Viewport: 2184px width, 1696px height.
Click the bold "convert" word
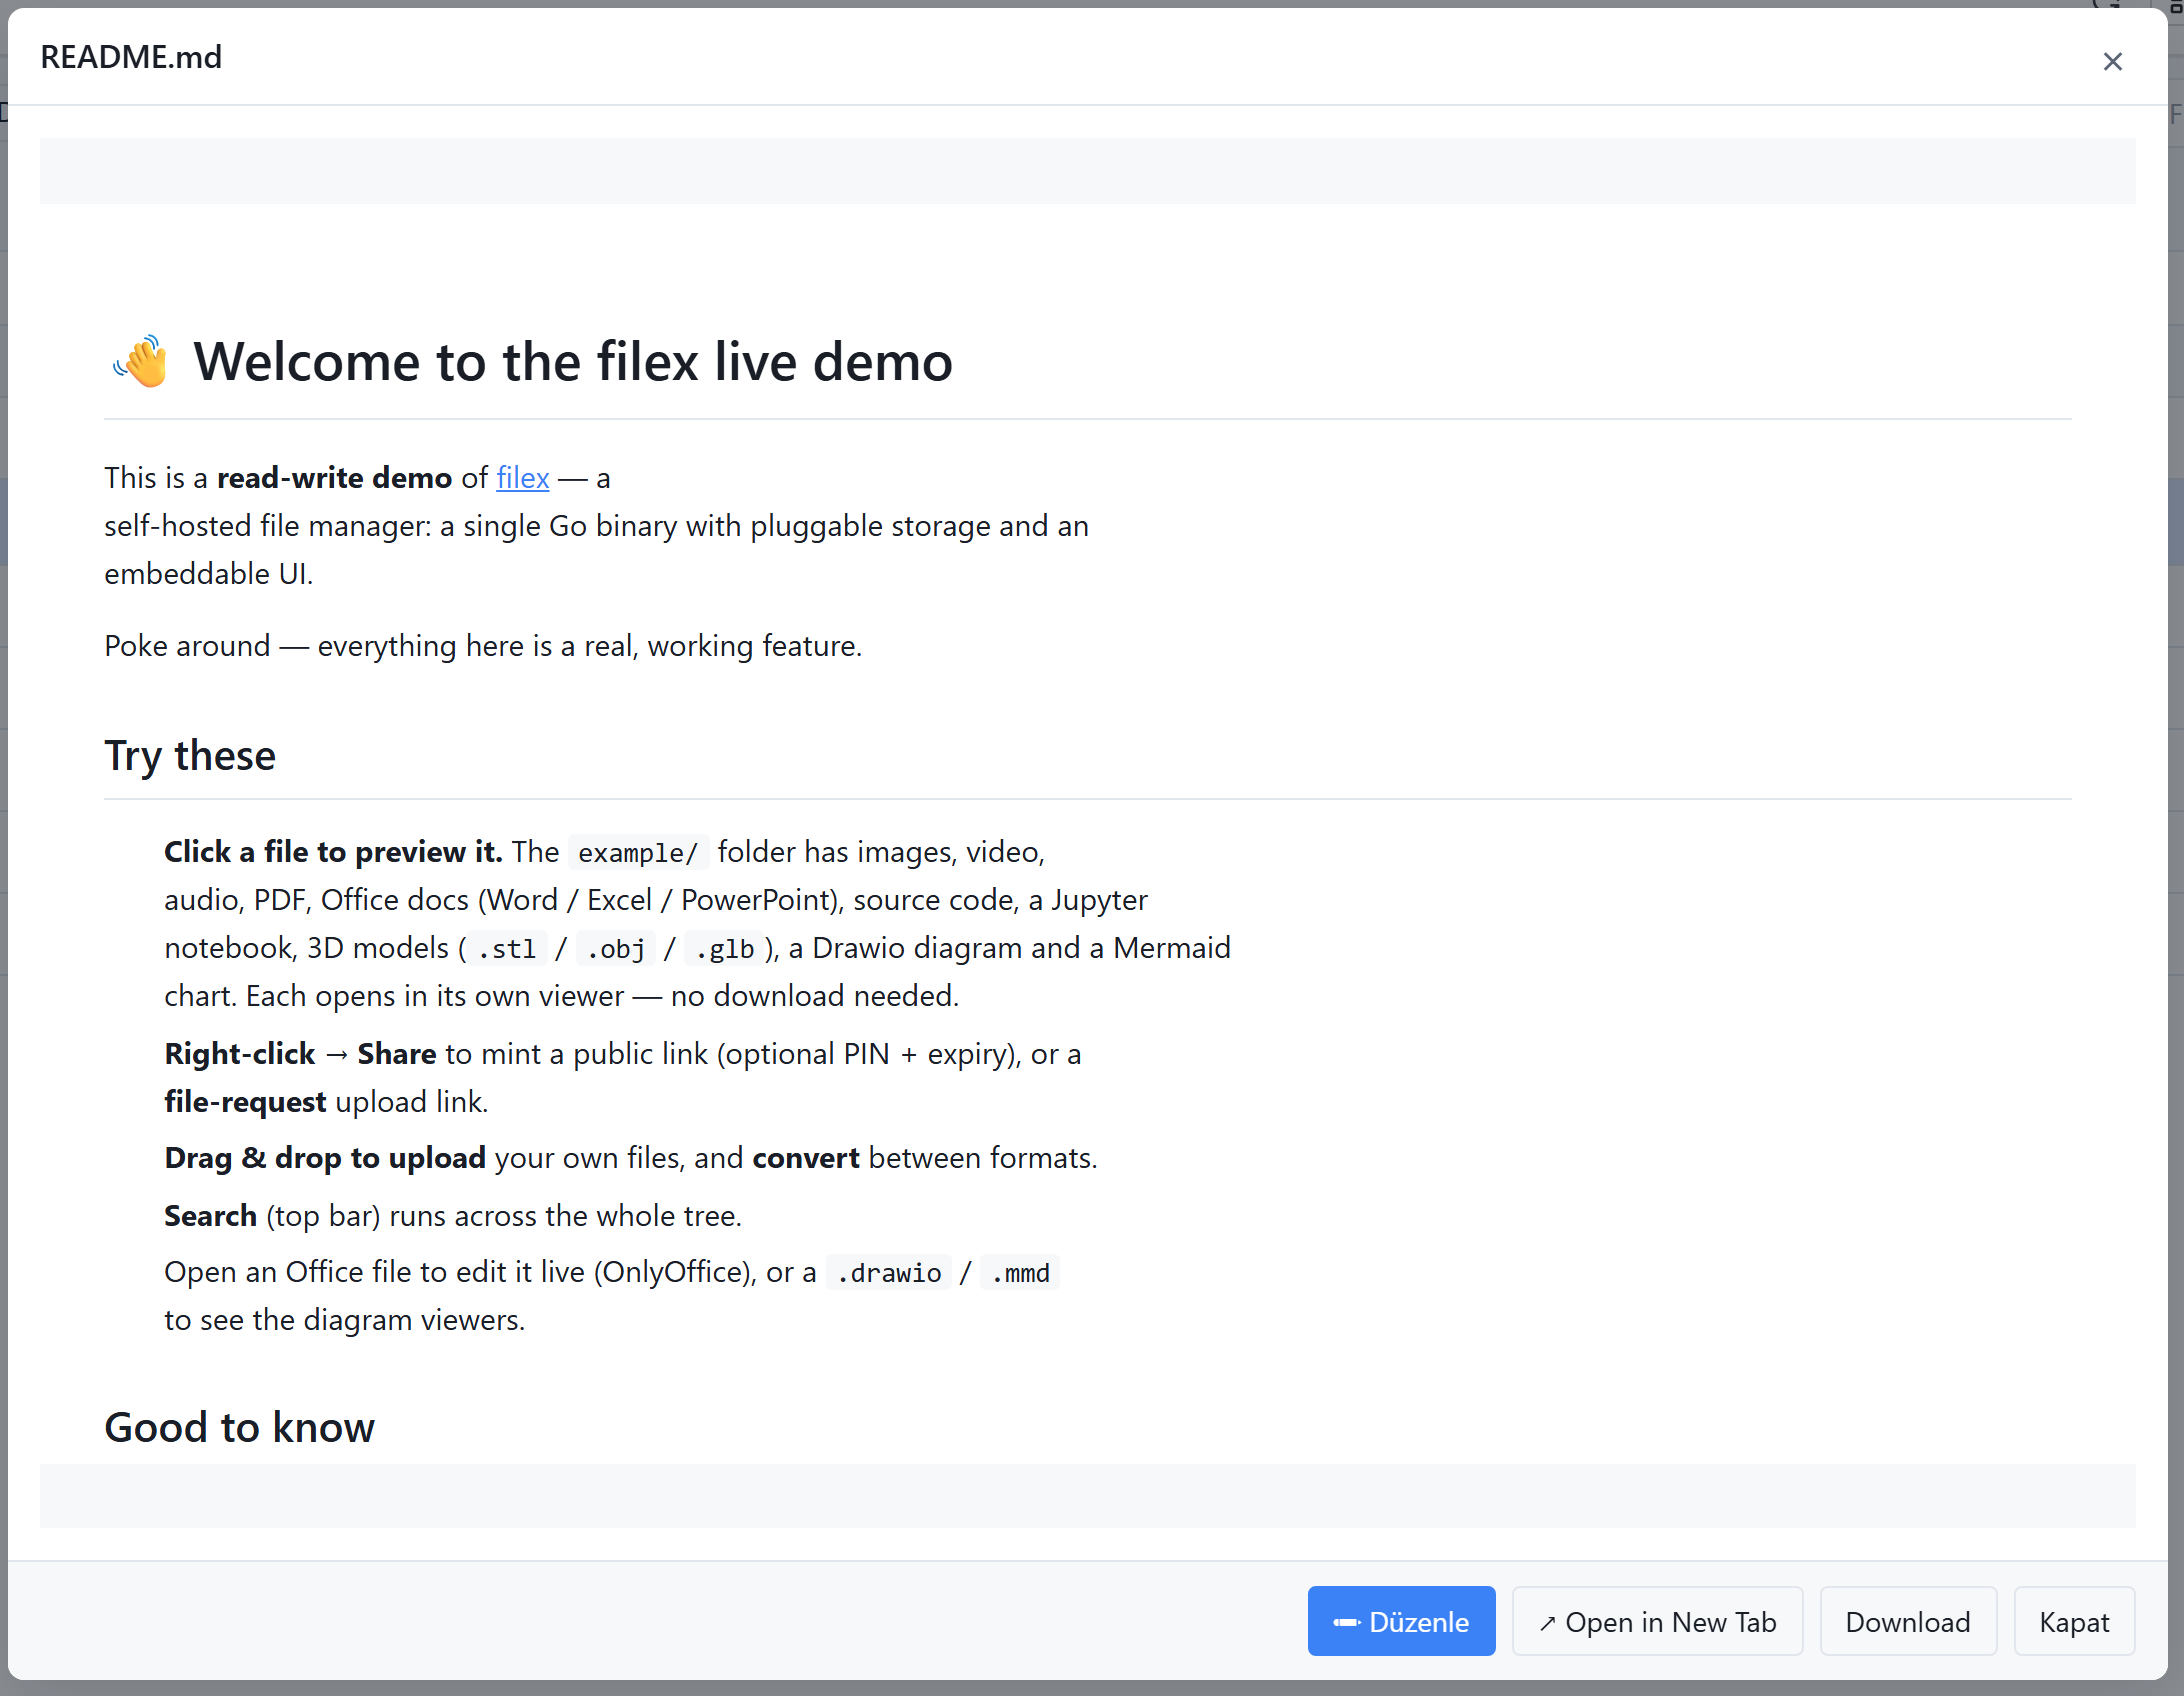point(806,1158)
